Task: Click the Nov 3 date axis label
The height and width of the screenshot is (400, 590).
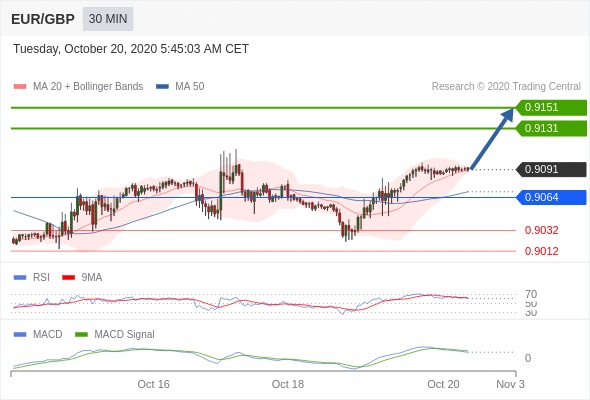Action: (510, 384)
